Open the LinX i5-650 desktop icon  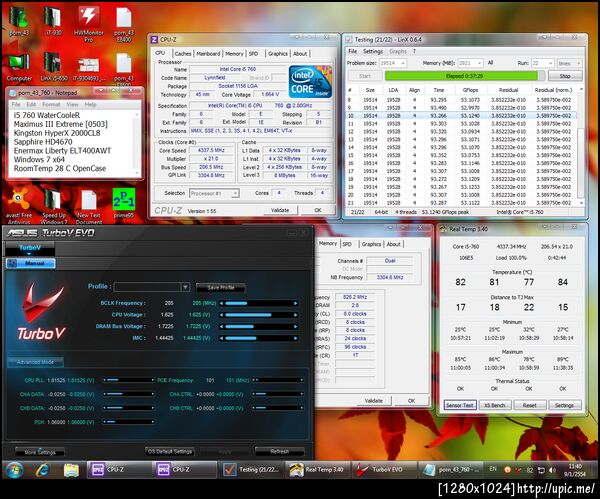(54, 68)
